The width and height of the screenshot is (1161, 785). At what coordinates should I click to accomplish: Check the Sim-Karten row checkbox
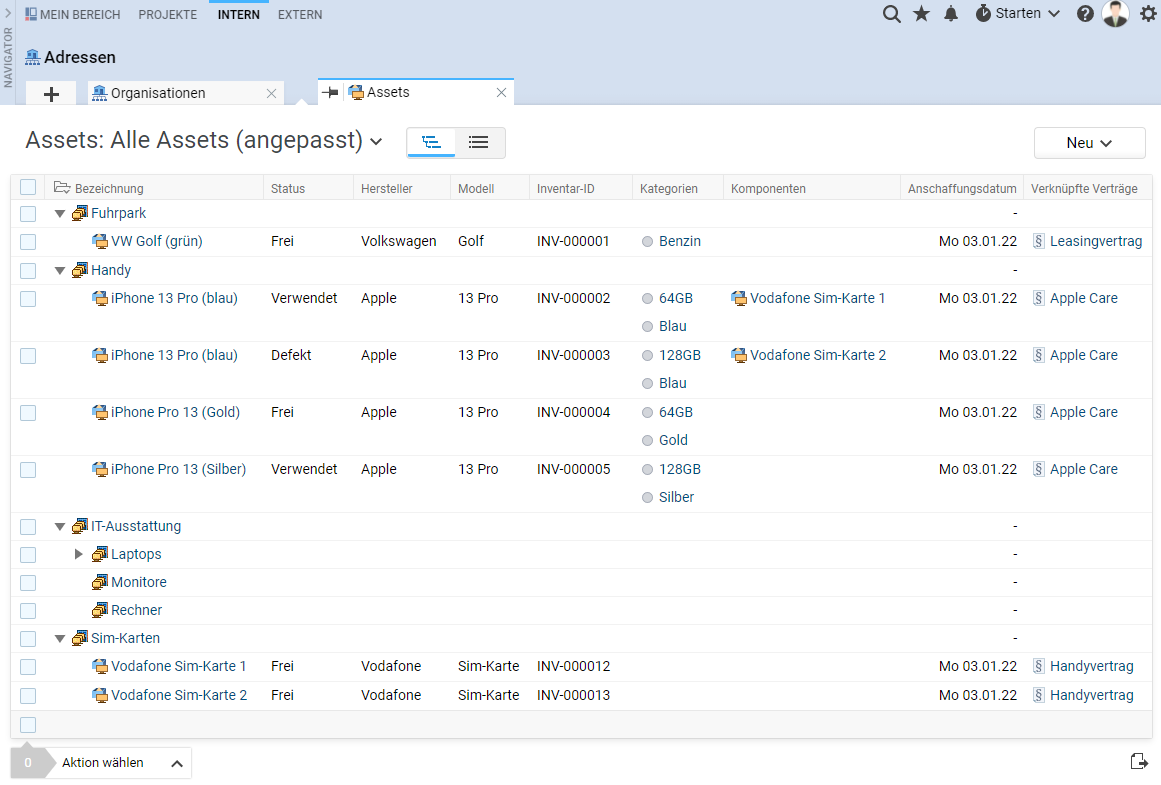tap(28, 639)
